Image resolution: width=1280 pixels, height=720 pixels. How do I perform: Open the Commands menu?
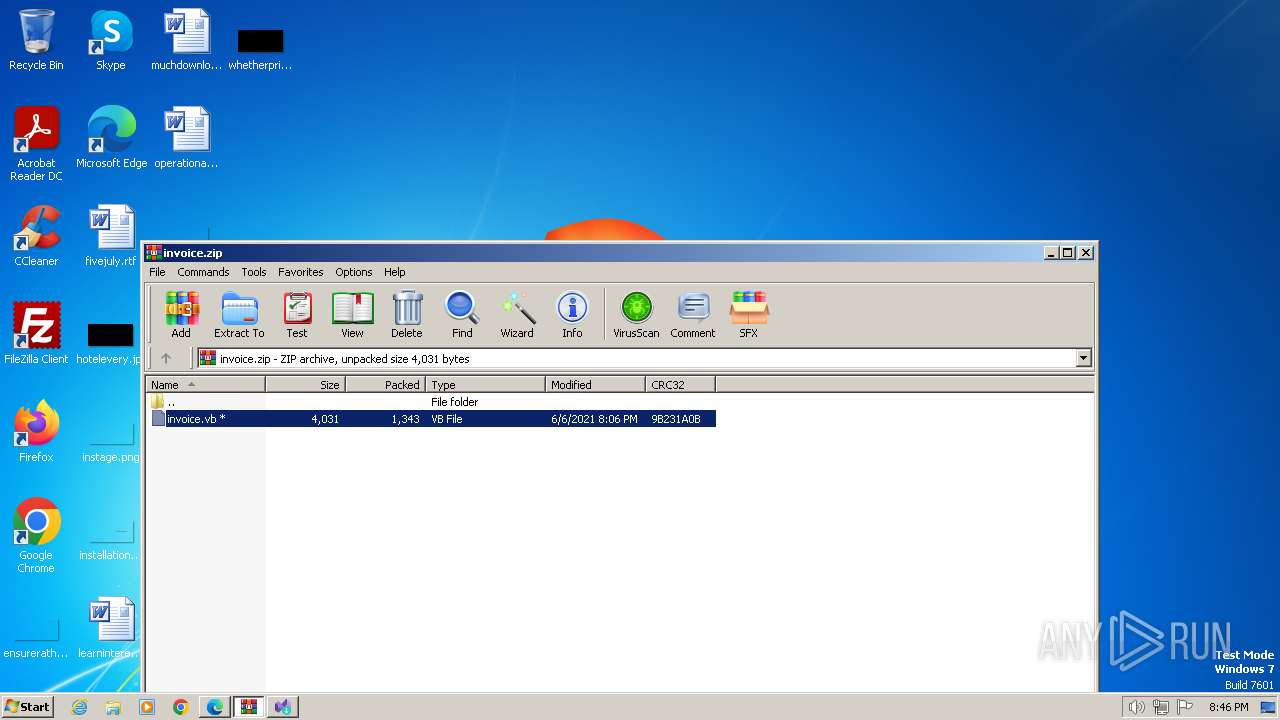click(203, 272)
